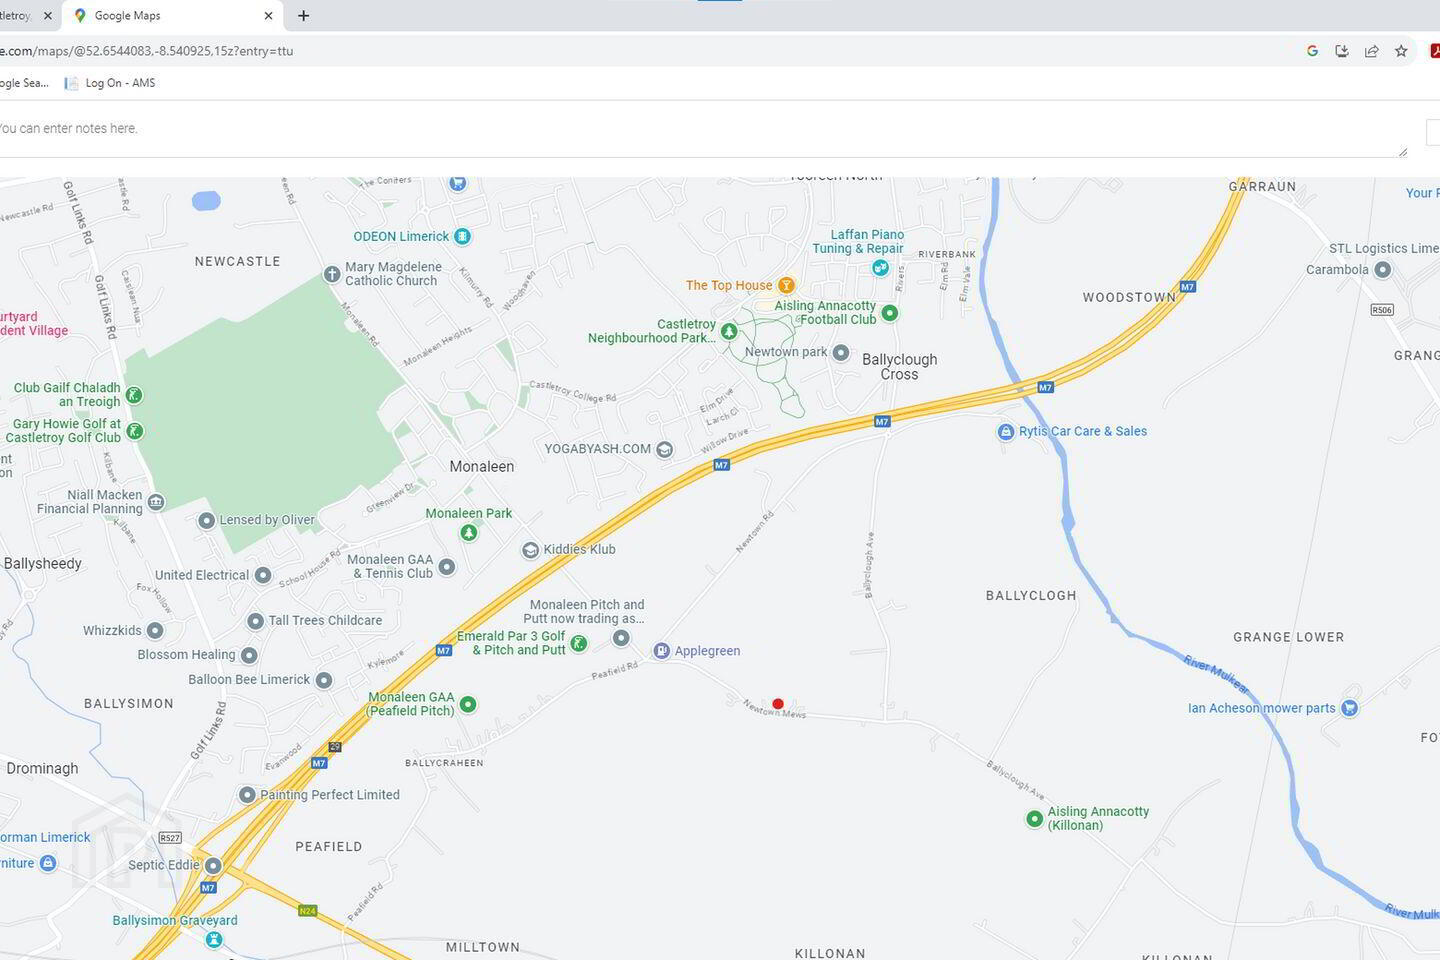Click the Monaleen GAA (Peafield Pitch) pin
This screenshot has width=1440, height=960.
[x=467, y=704]
